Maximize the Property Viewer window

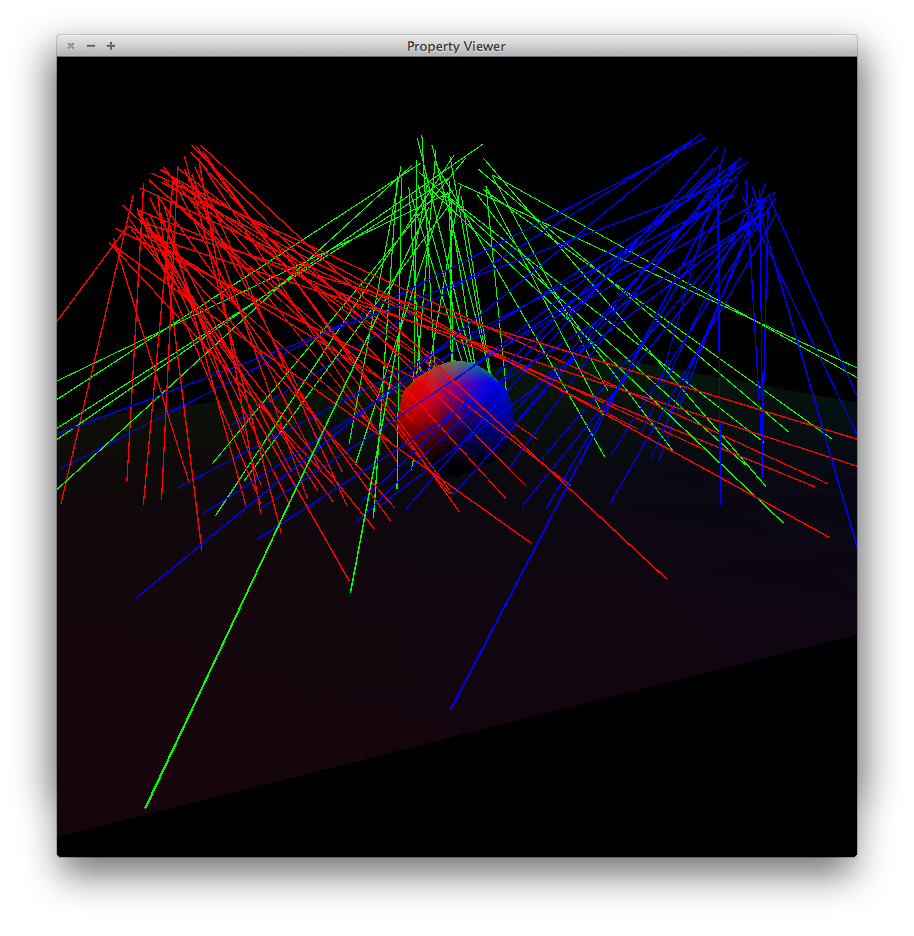111,46
